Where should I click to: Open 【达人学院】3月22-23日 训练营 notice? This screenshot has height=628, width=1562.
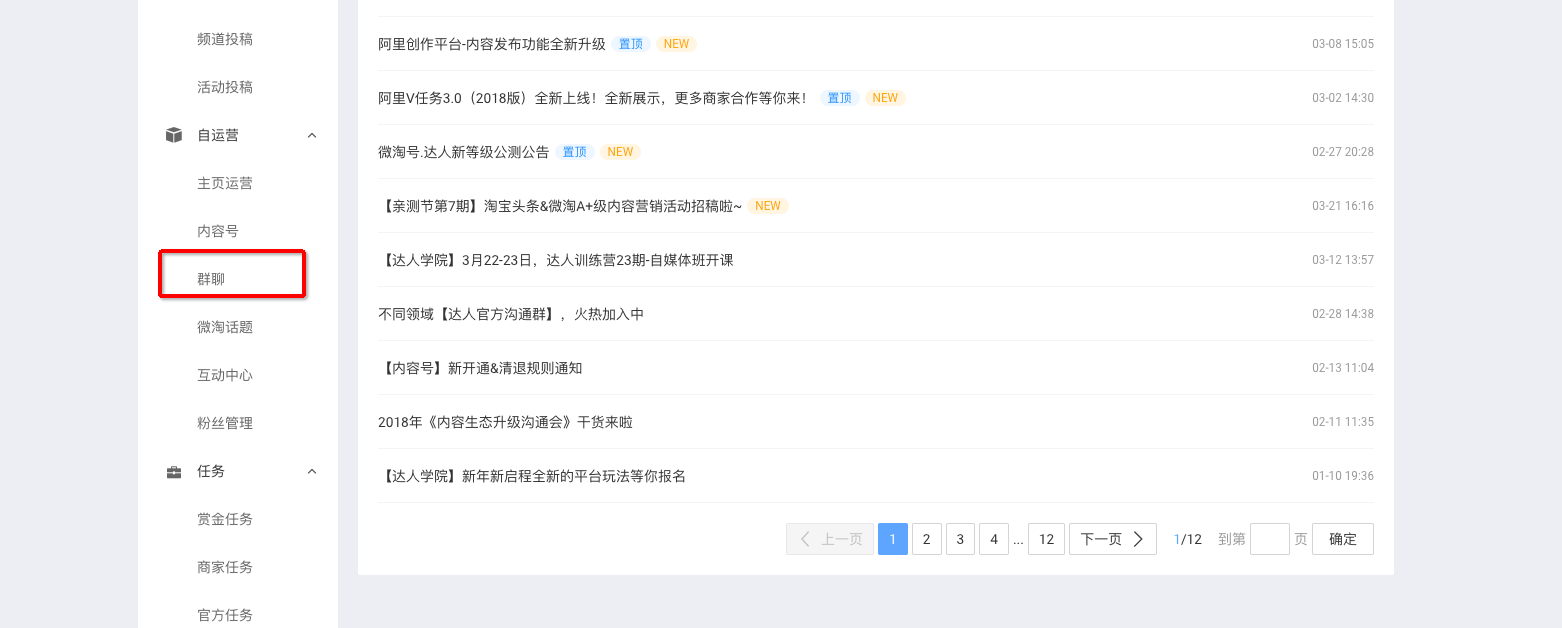[556, 260]
